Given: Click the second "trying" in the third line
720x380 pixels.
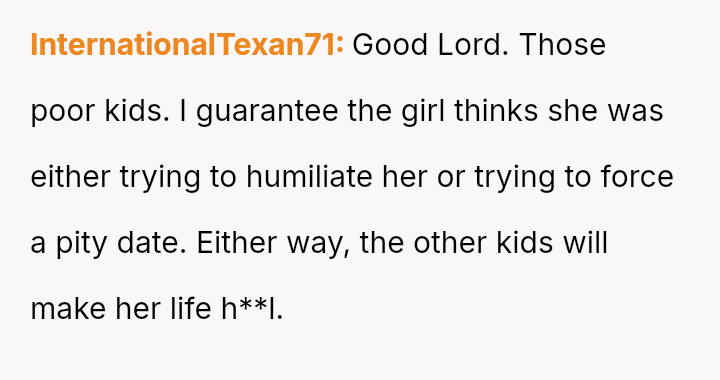Looking at the screenshot, I should click(x=515, y=177).
